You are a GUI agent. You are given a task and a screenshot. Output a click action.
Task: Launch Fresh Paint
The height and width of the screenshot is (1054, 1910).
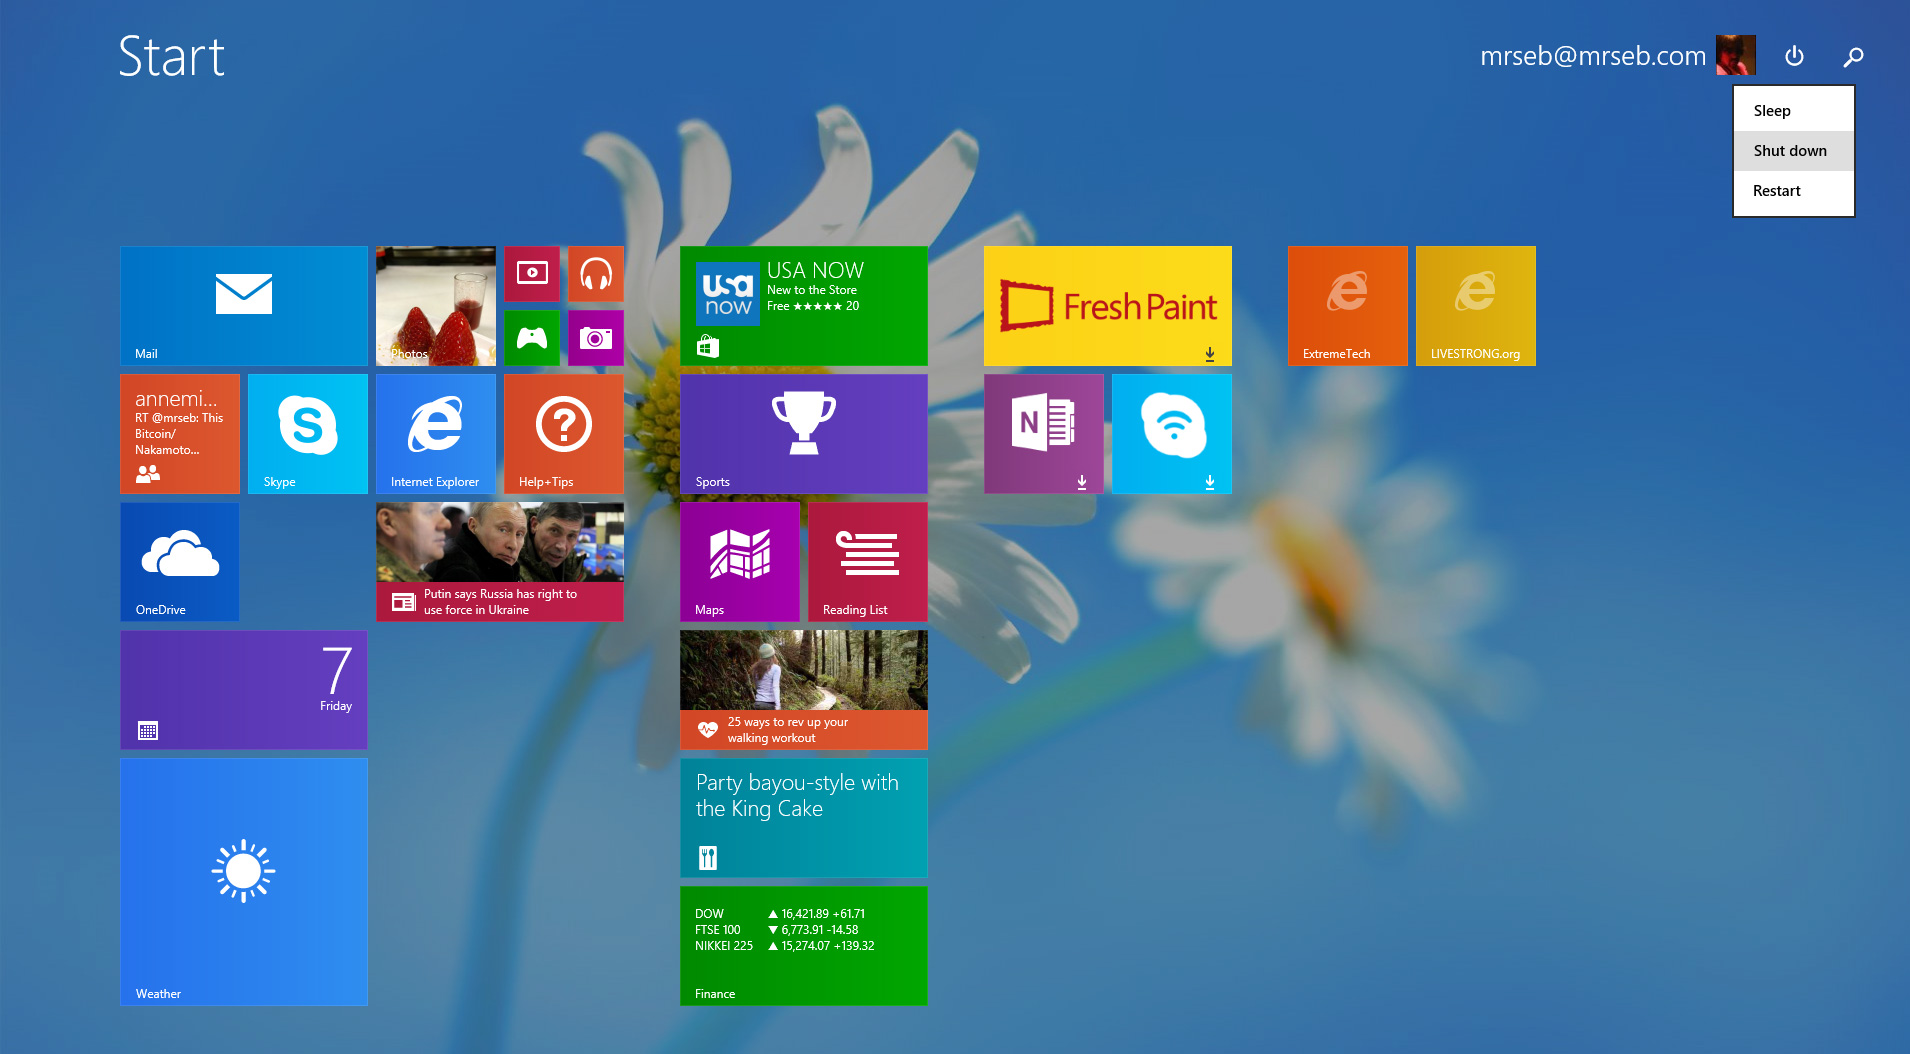pos(1107,305)
